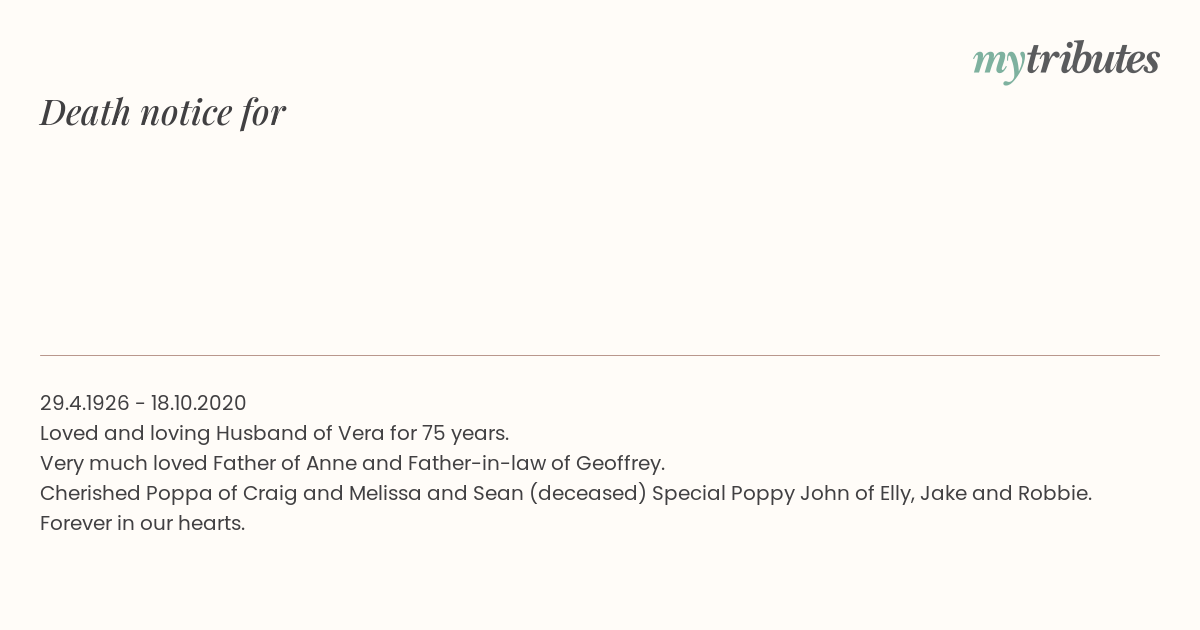Select the 'Death notice for' heading

click(x=163, y=112)
